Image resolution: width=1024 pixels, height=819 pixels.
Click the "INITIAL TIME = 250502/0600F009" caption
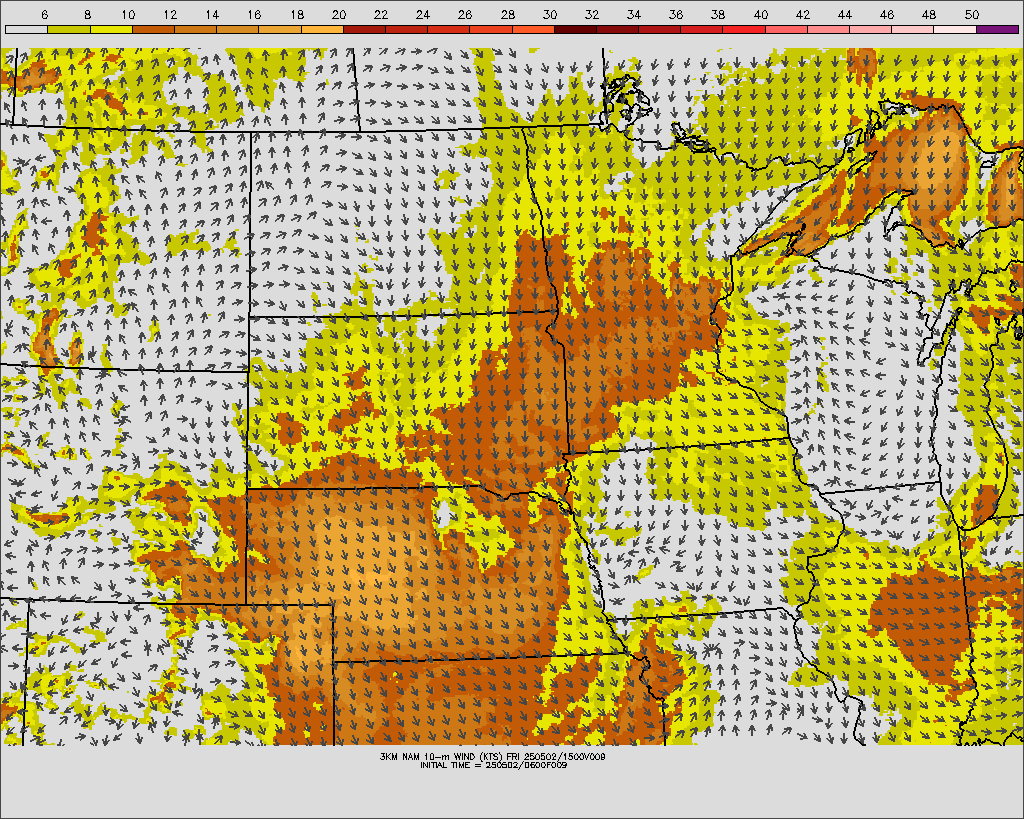[493, 765]
